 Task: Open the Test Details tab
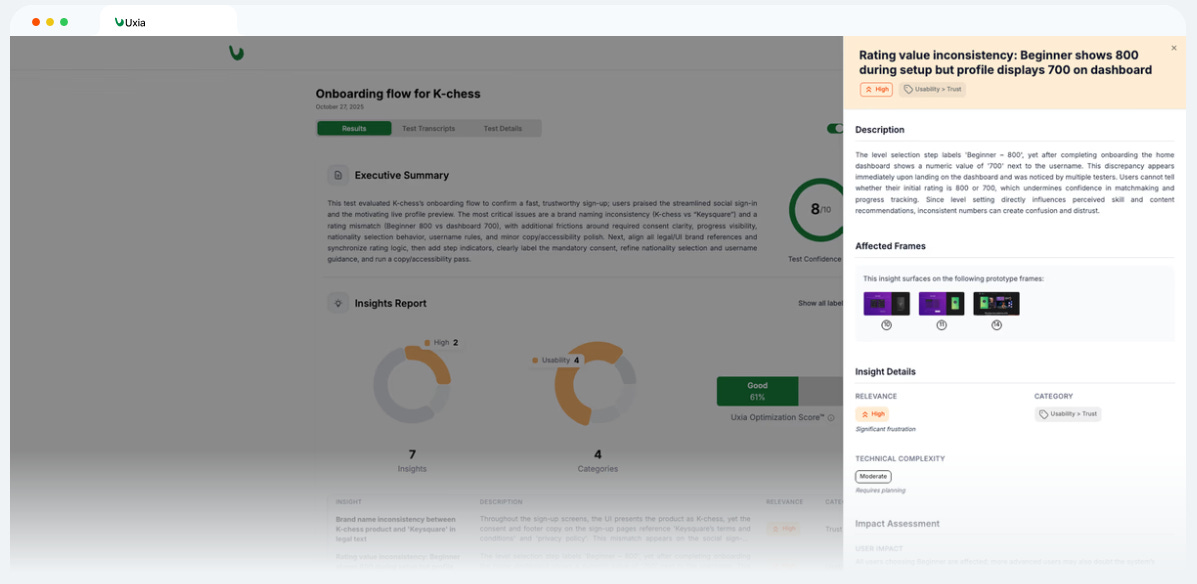coord(502,128)
